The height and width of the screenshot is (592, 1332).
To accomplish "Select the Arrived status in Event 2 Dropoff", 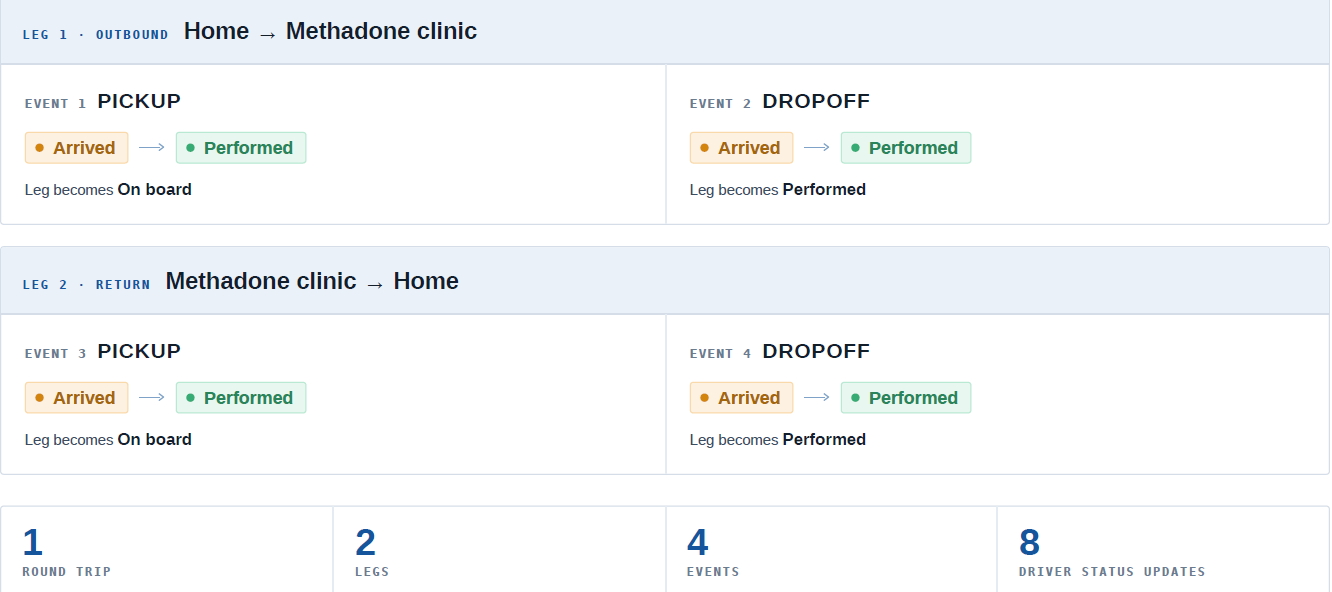I will pos(741,148).
